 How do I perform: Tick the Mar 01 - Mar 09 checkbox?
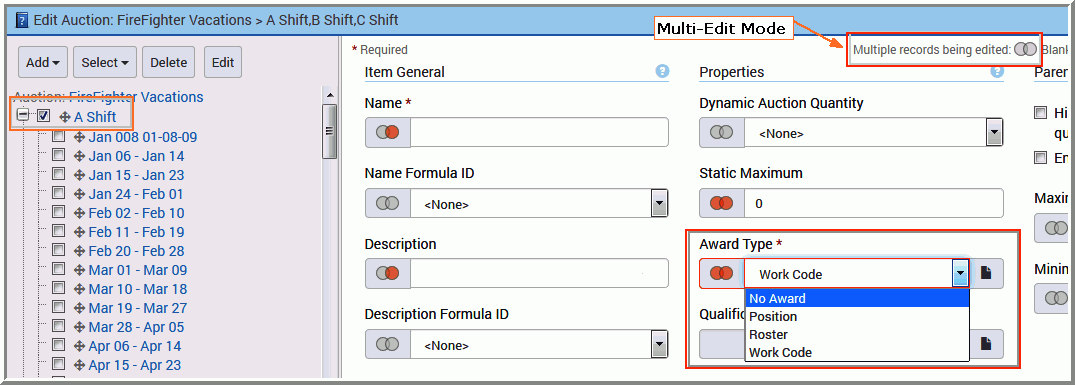[x=58, y=269]
